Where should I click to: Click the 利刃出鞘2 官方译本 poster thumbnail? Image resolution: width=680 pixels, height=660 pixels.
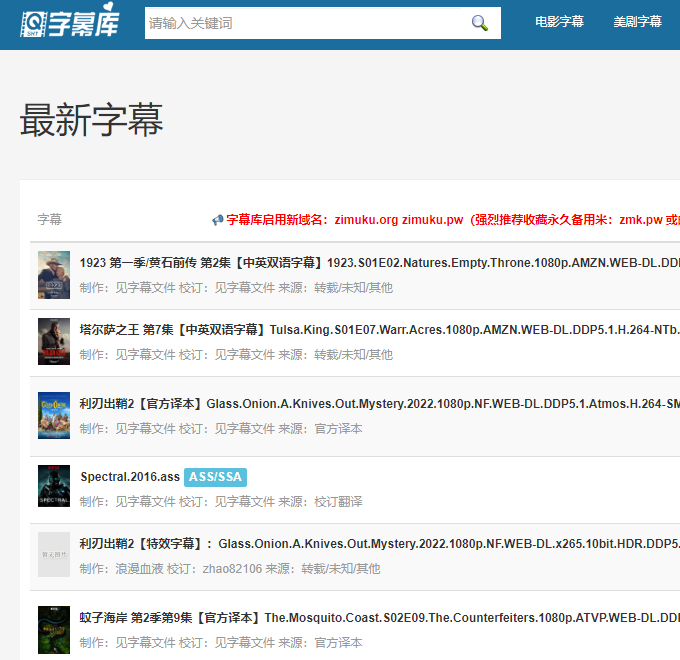point(54,416)
